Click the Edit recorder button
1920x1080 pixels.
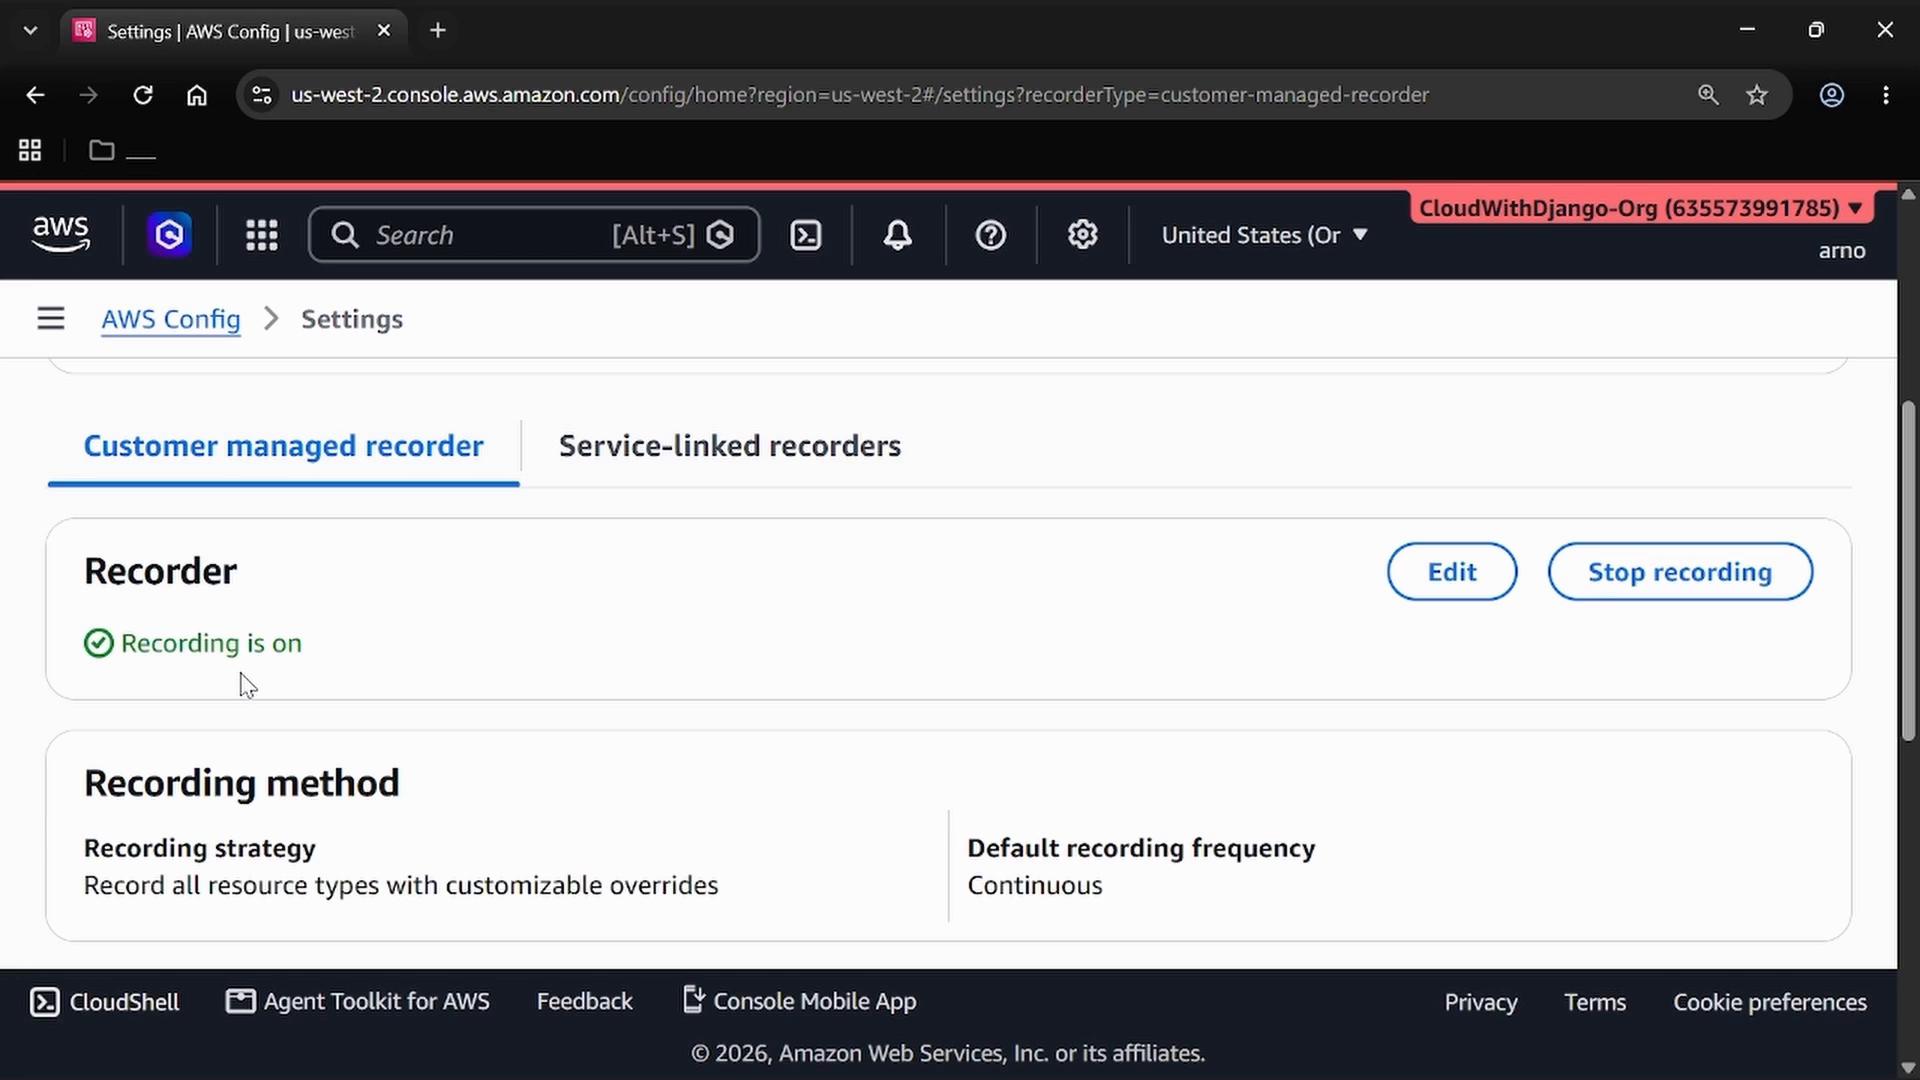(1452, 572)
